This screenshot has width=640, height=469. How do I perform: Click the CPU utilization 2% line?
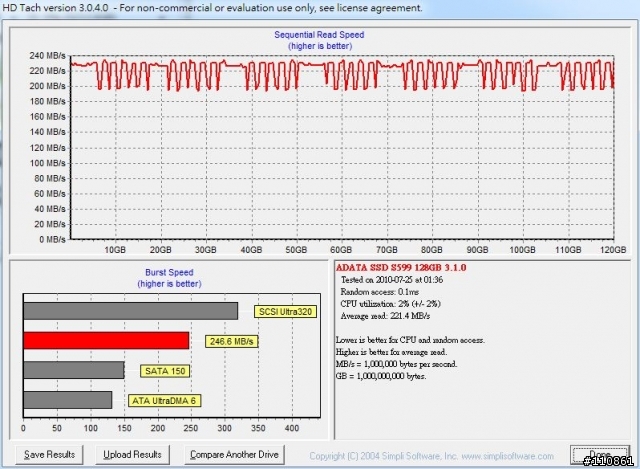(390, 304)
